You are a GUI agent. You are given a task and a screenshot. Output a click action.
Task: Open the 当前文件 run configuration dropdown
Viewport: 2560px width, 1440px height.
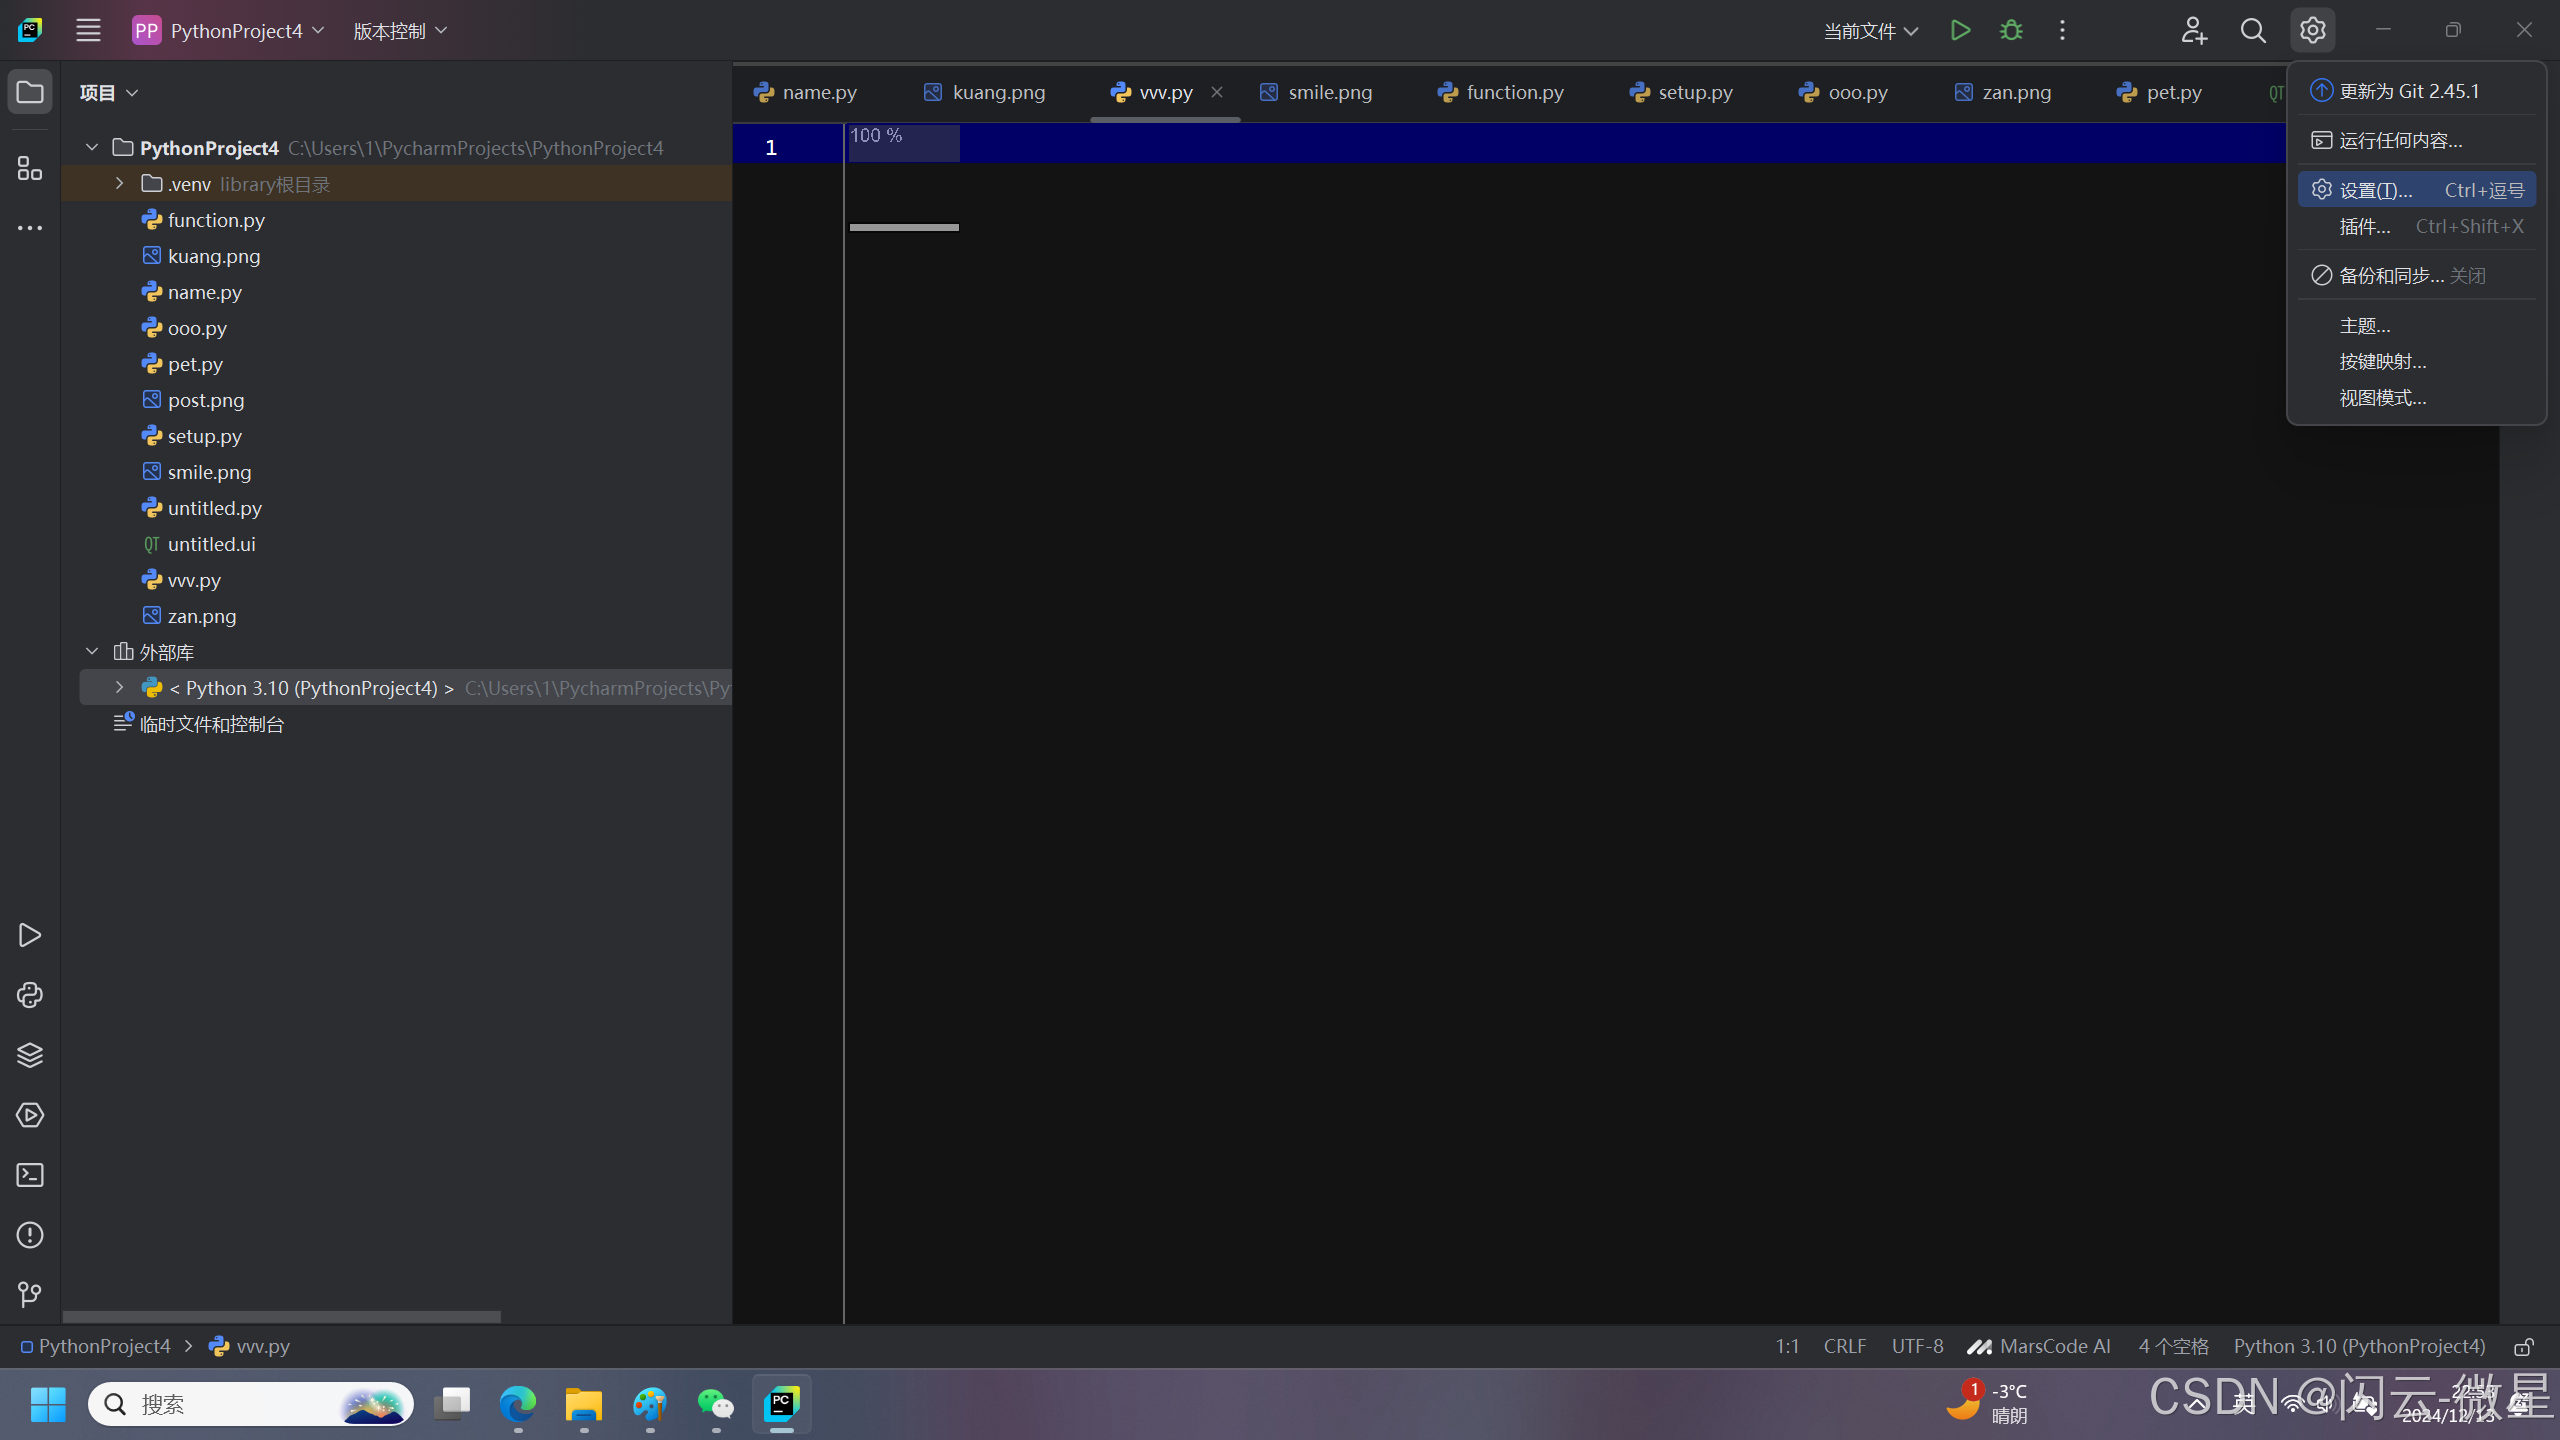pos(1870,31)
